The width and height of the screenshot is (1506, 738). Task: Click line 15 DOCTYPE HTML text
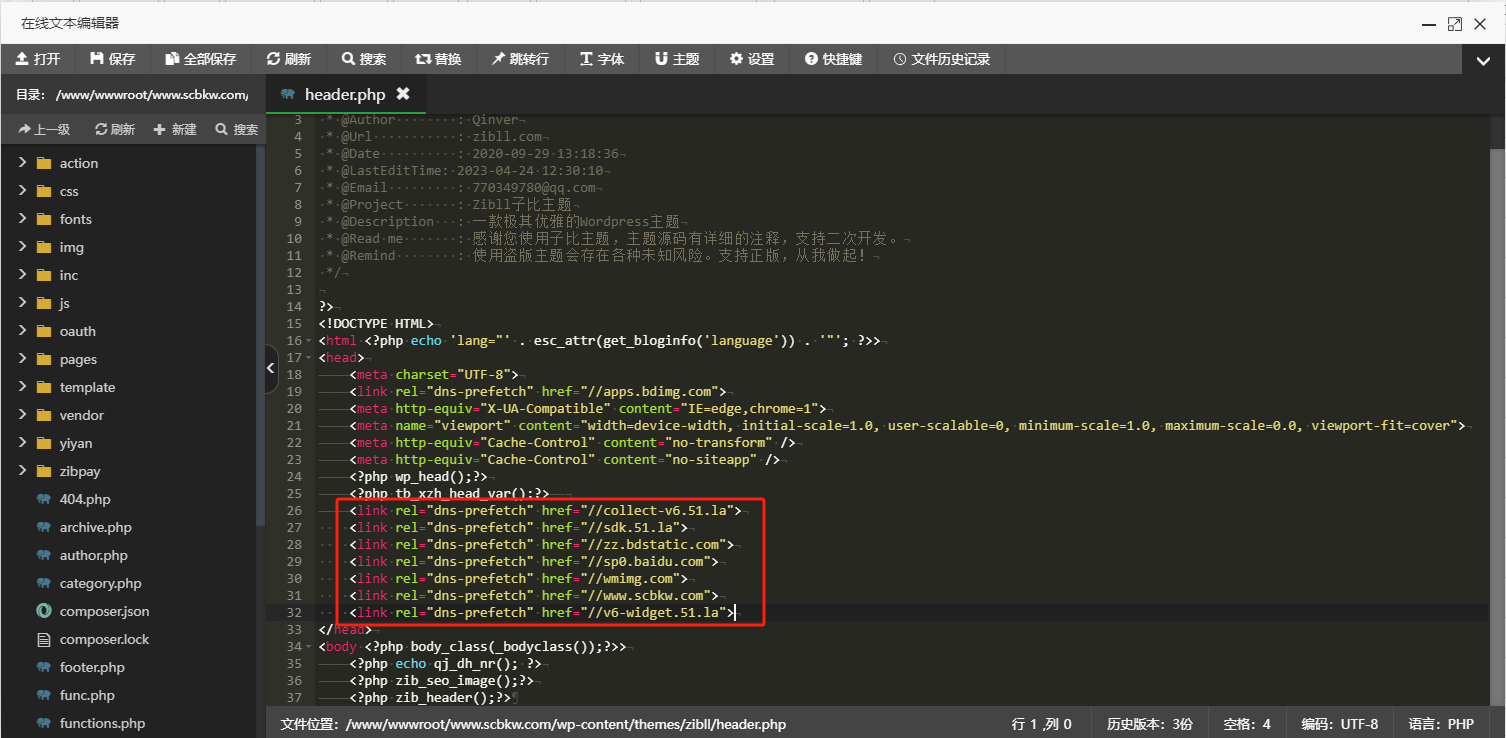click(375, 324)
